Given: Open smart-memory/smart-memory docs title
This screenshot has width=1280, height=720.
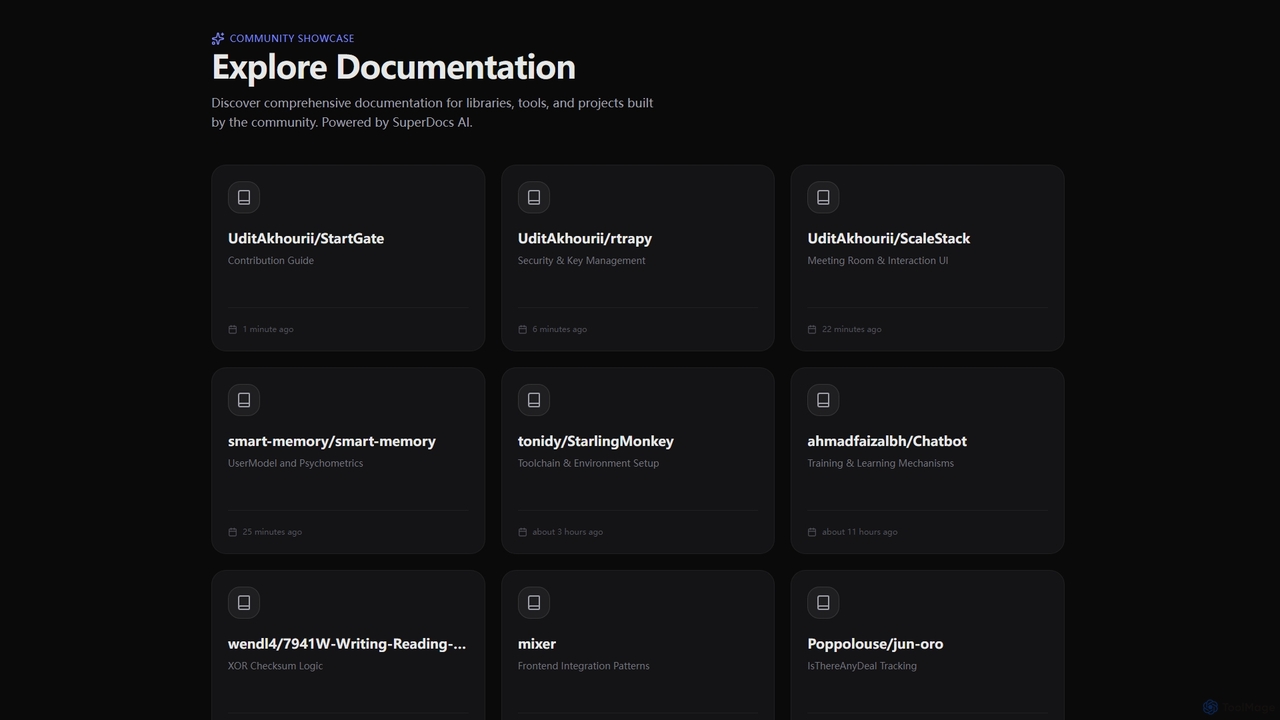Looking at the screenshot, I should tap(332, 441).
